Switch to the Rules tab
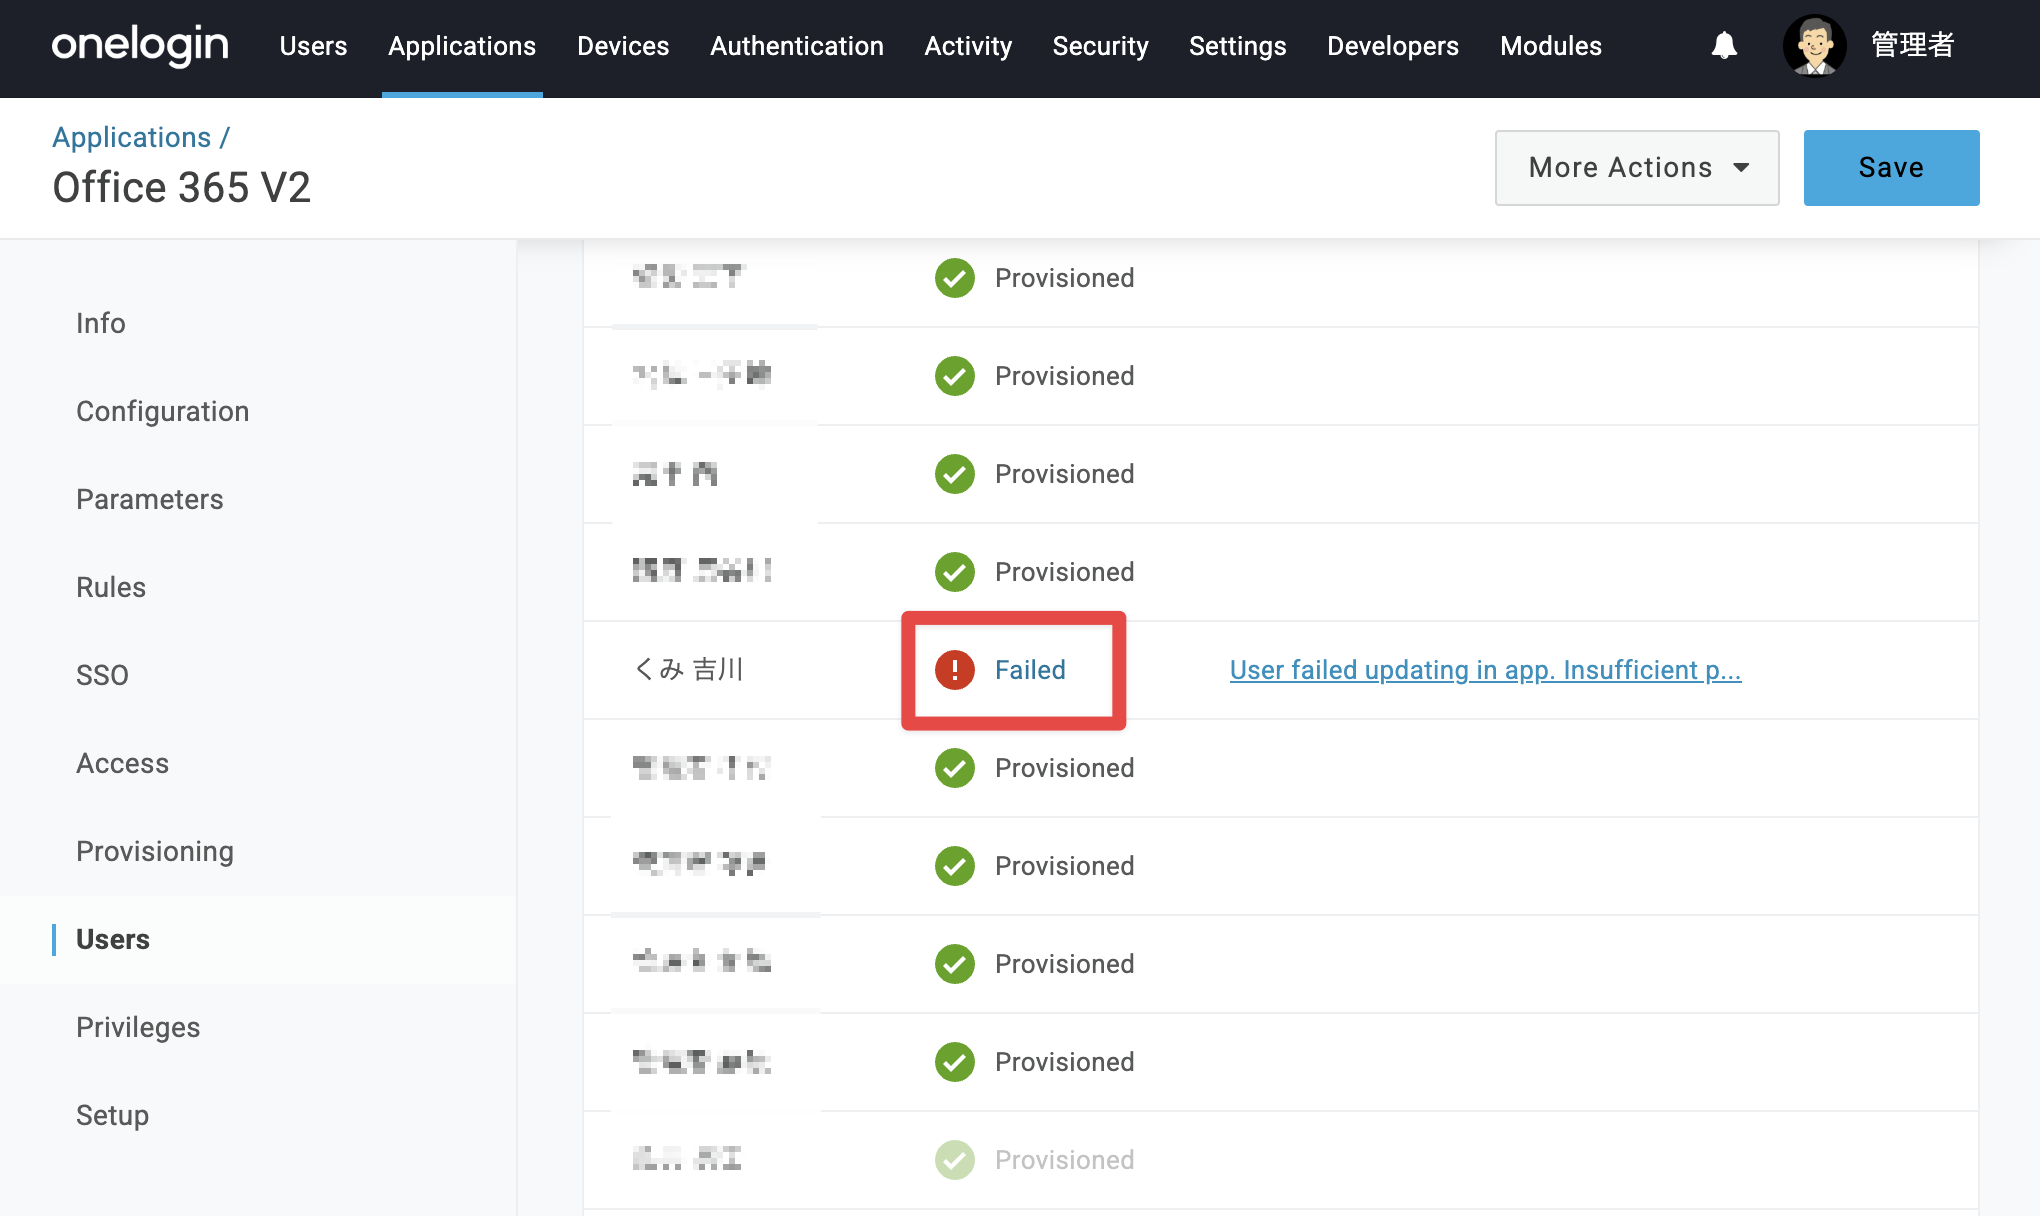Screen dimensions: 2040x1216 [x=111, y=587]
